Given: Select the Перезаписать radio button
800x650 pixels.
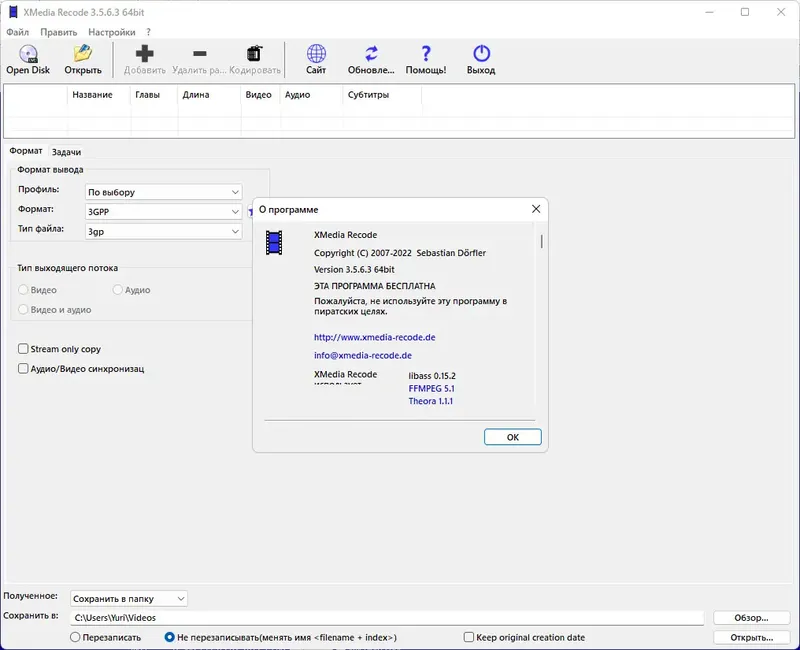Looking at the screenshot, I should coord(75,637).
